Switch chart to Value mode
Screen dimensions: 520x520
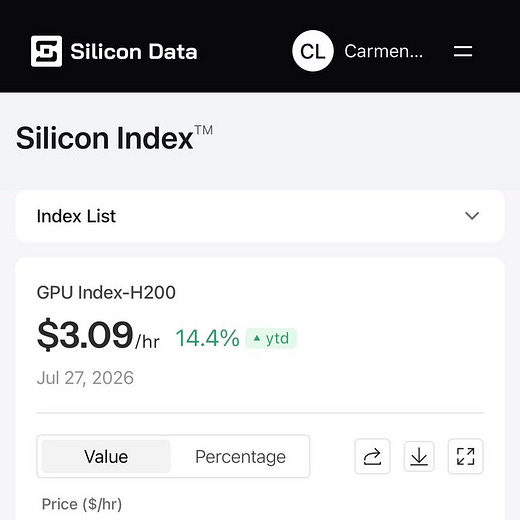point(106,456)
